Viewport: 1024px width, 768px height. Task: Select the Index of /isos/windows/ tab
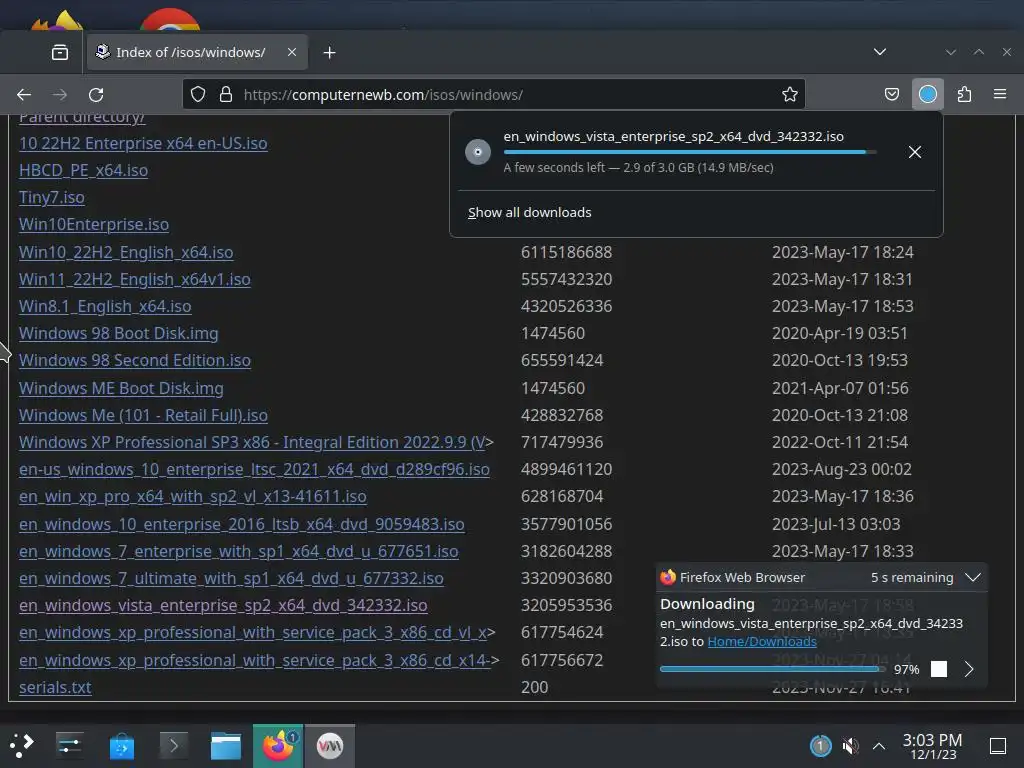point(197,52)
